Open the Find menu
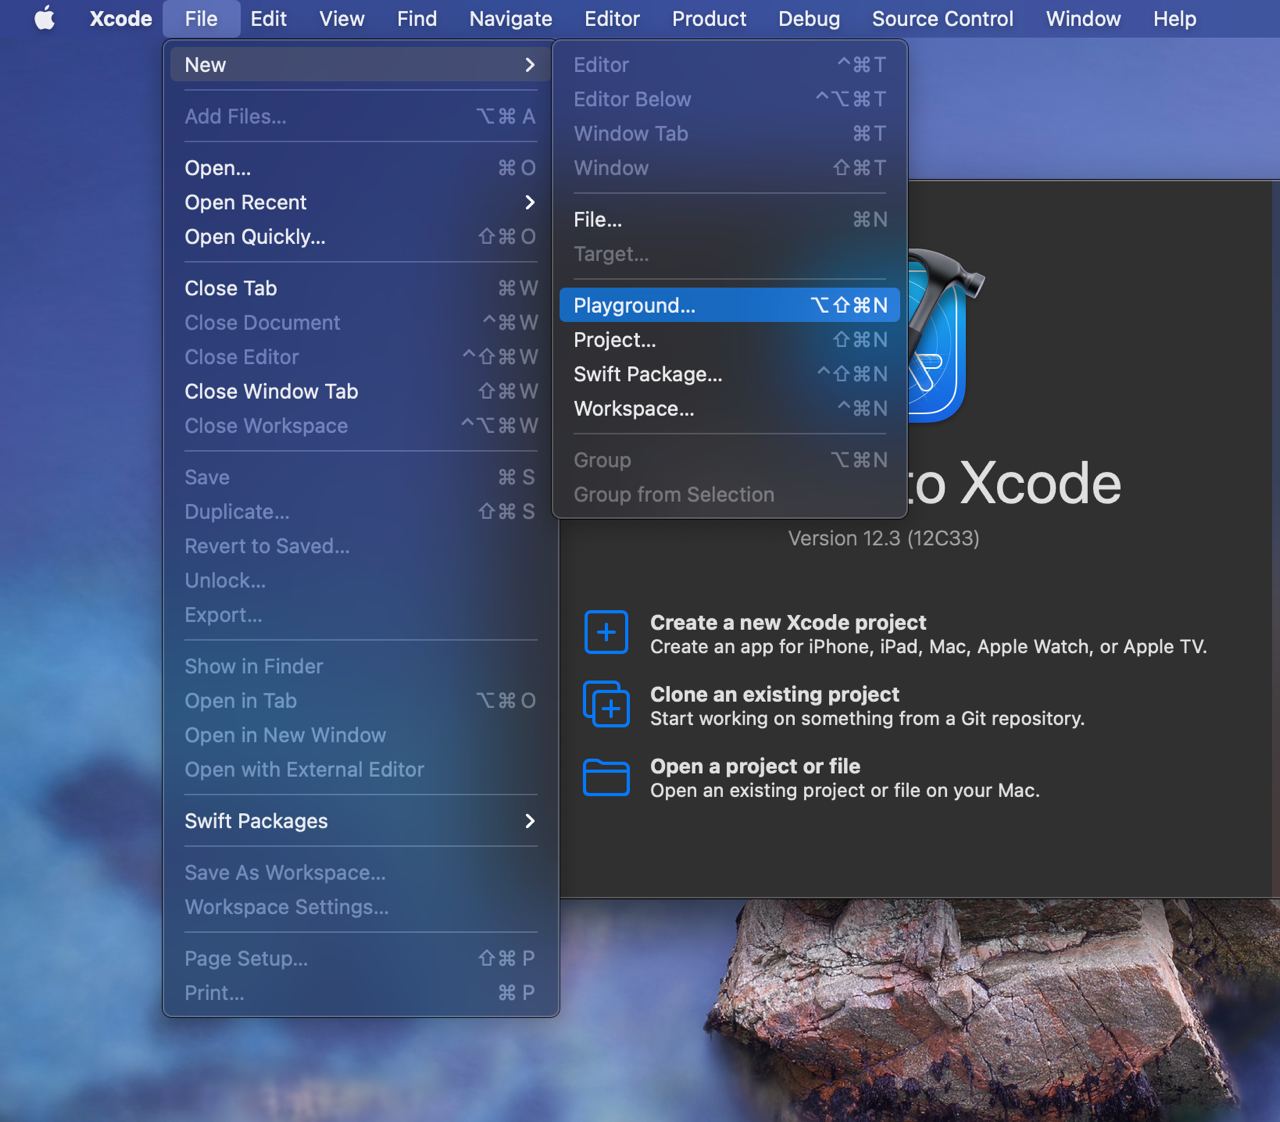 pyautogui.click(x=417, y=19)
